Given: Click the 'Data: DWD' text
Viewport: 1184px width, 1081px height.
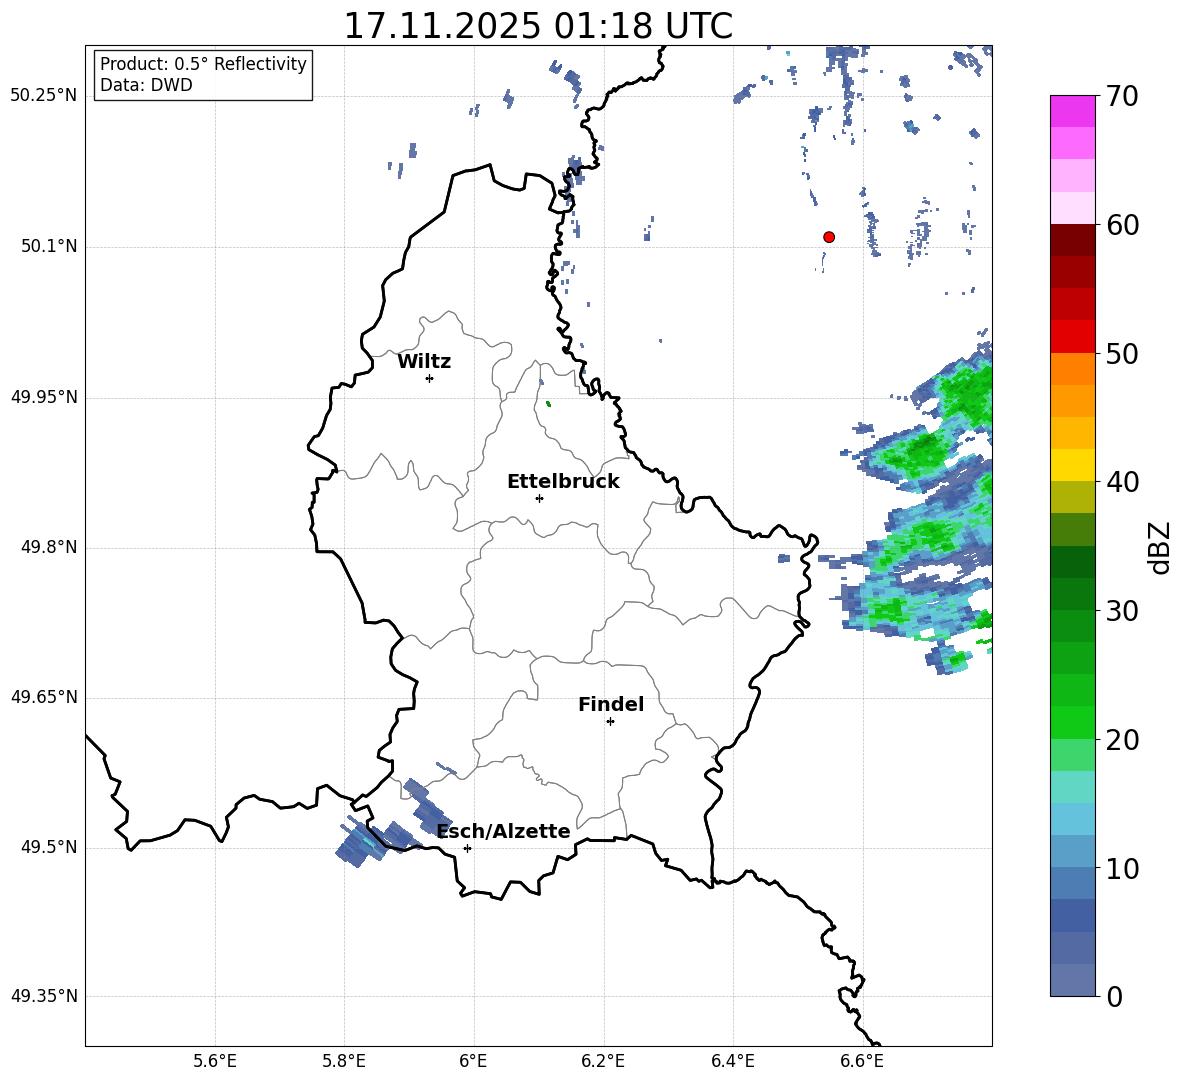Looking at the screenshot, I should [x=146, y=85].
